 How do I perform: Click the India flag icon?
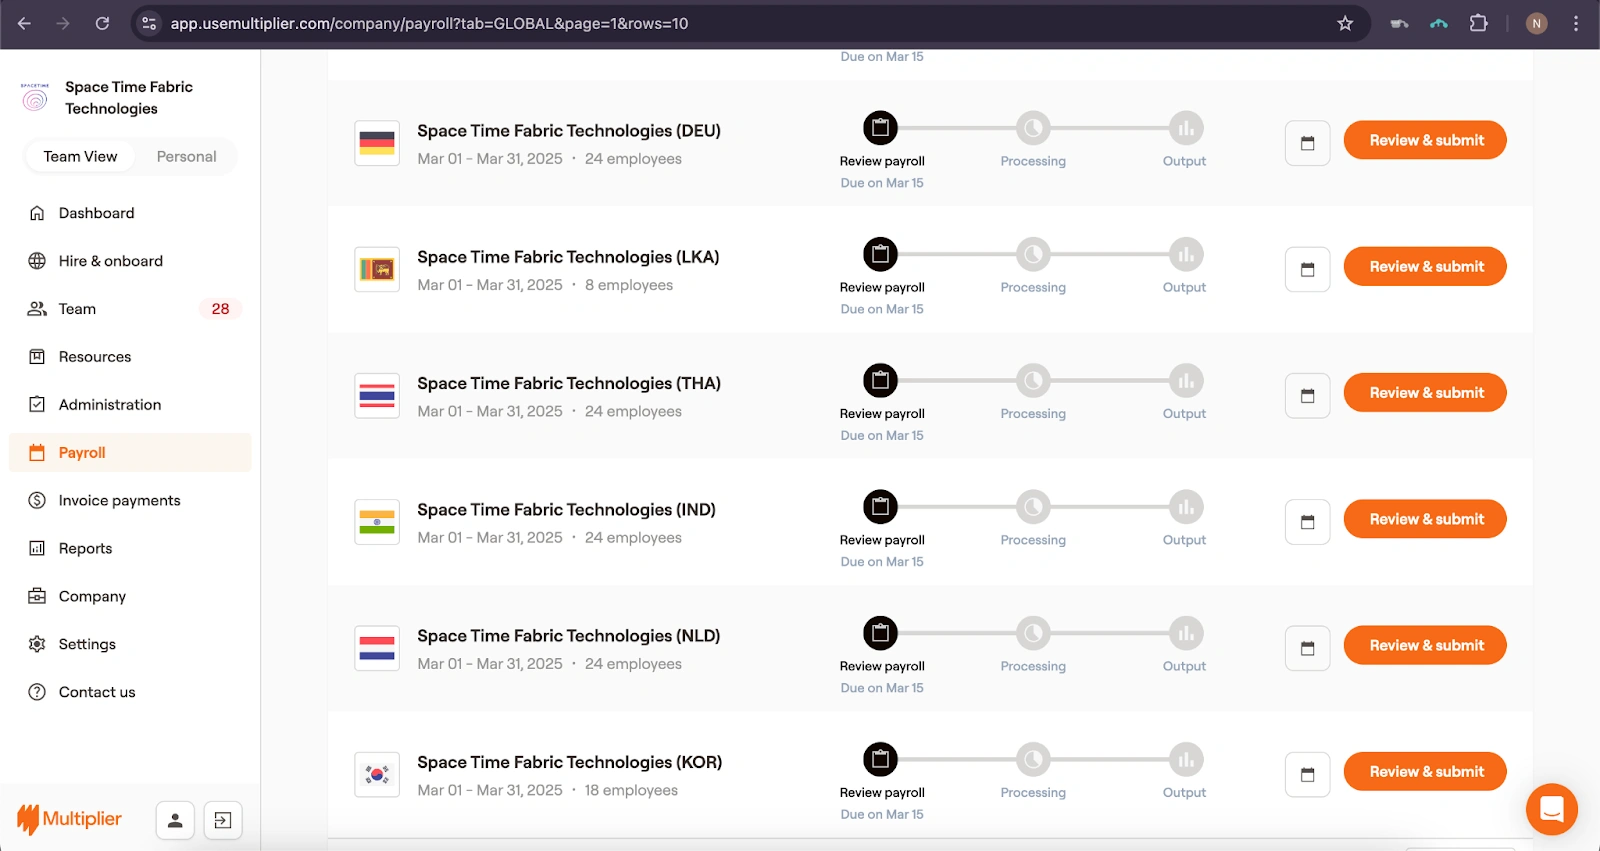(377, 522)
